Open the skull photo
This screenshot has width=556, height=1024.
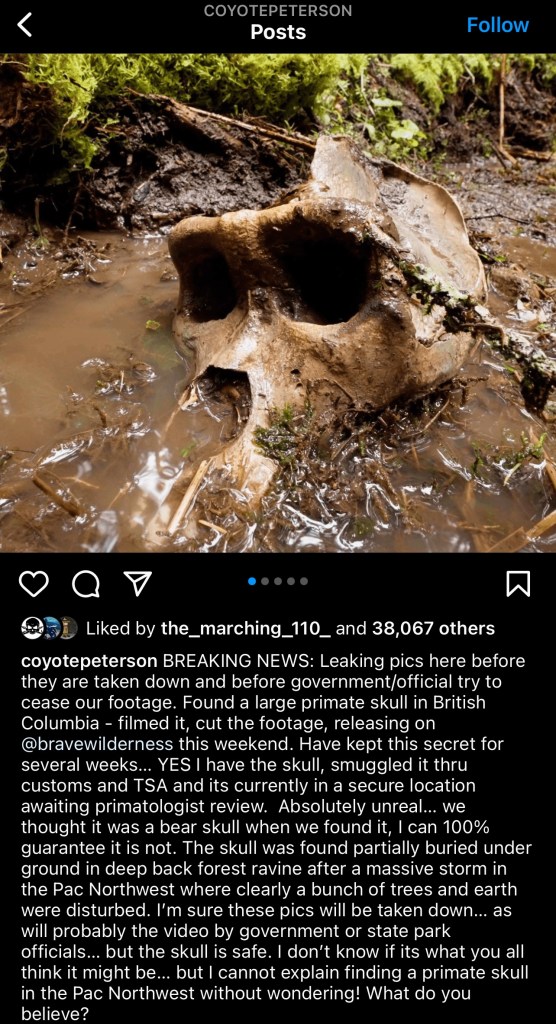(x=278, y=302)
